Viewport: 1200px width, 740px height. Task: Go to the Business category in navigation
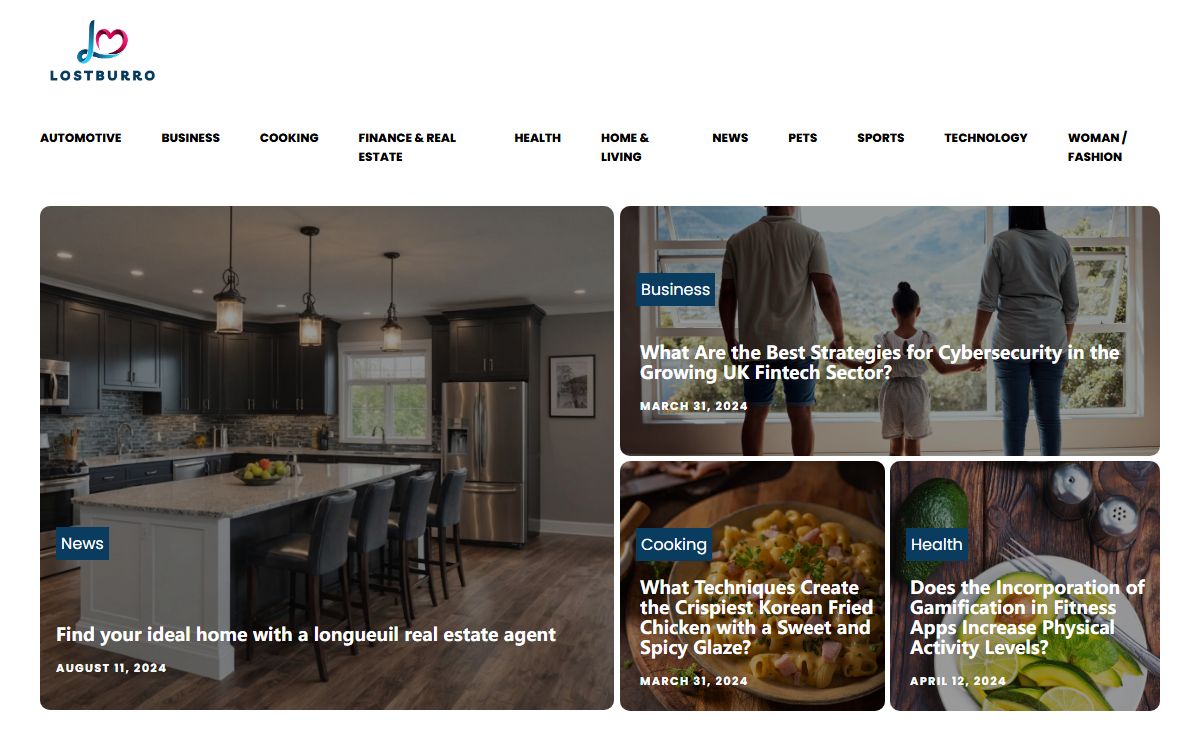click(x=190, y=138)
